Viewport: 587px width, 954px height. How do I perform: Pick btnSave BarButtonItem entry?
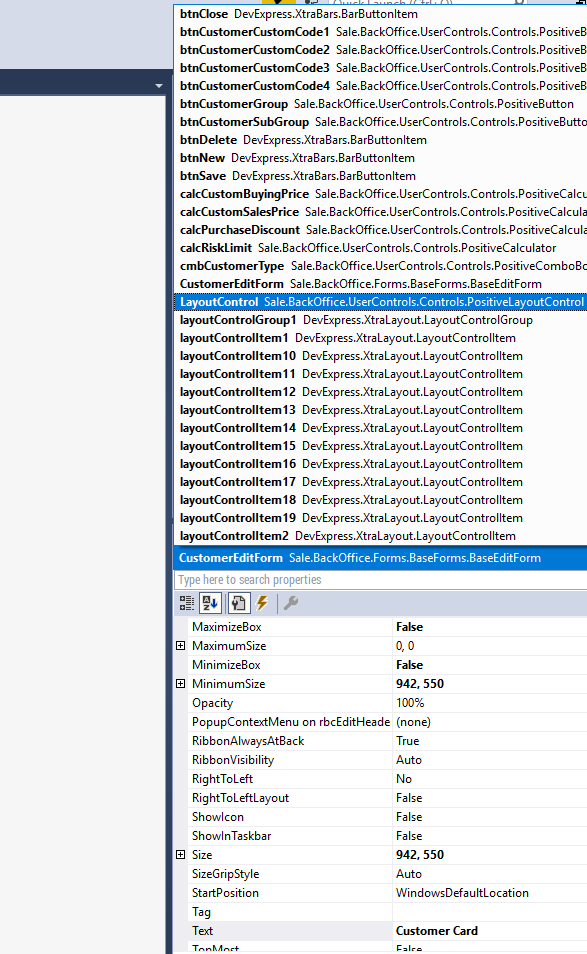(x=381, y=176)
